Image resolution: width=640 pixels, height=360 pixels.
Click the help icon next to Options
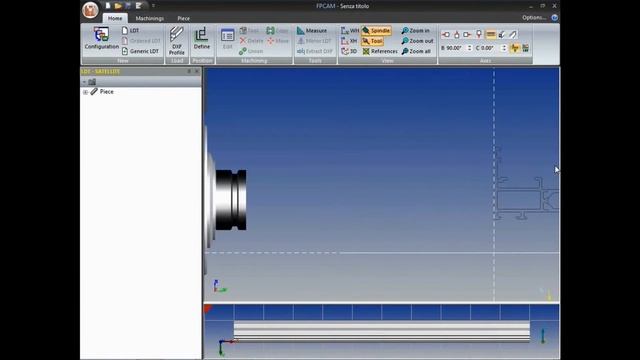point(554,18)
